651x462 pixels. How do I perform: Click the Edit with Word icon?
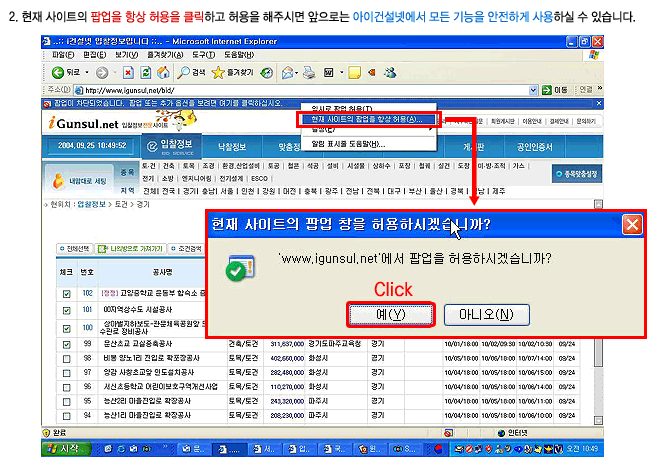[x=329, y=73]
